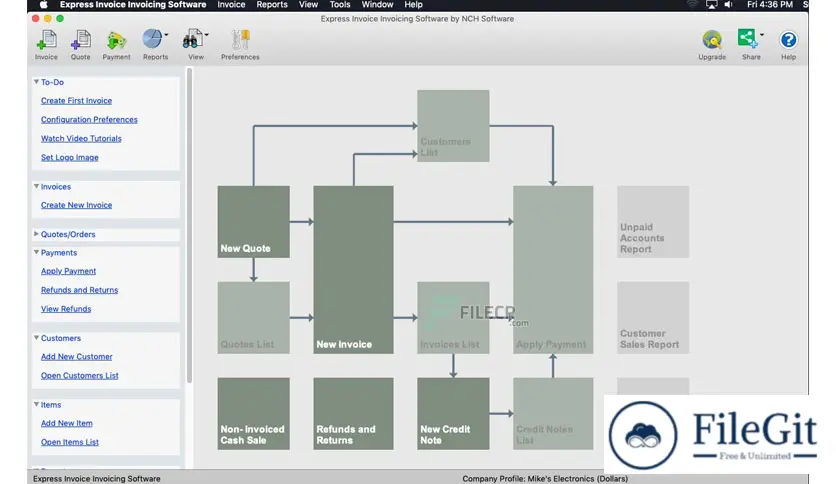Open Customers List sidebar link
The image size is (836, 484).
(x=79, y=376)
